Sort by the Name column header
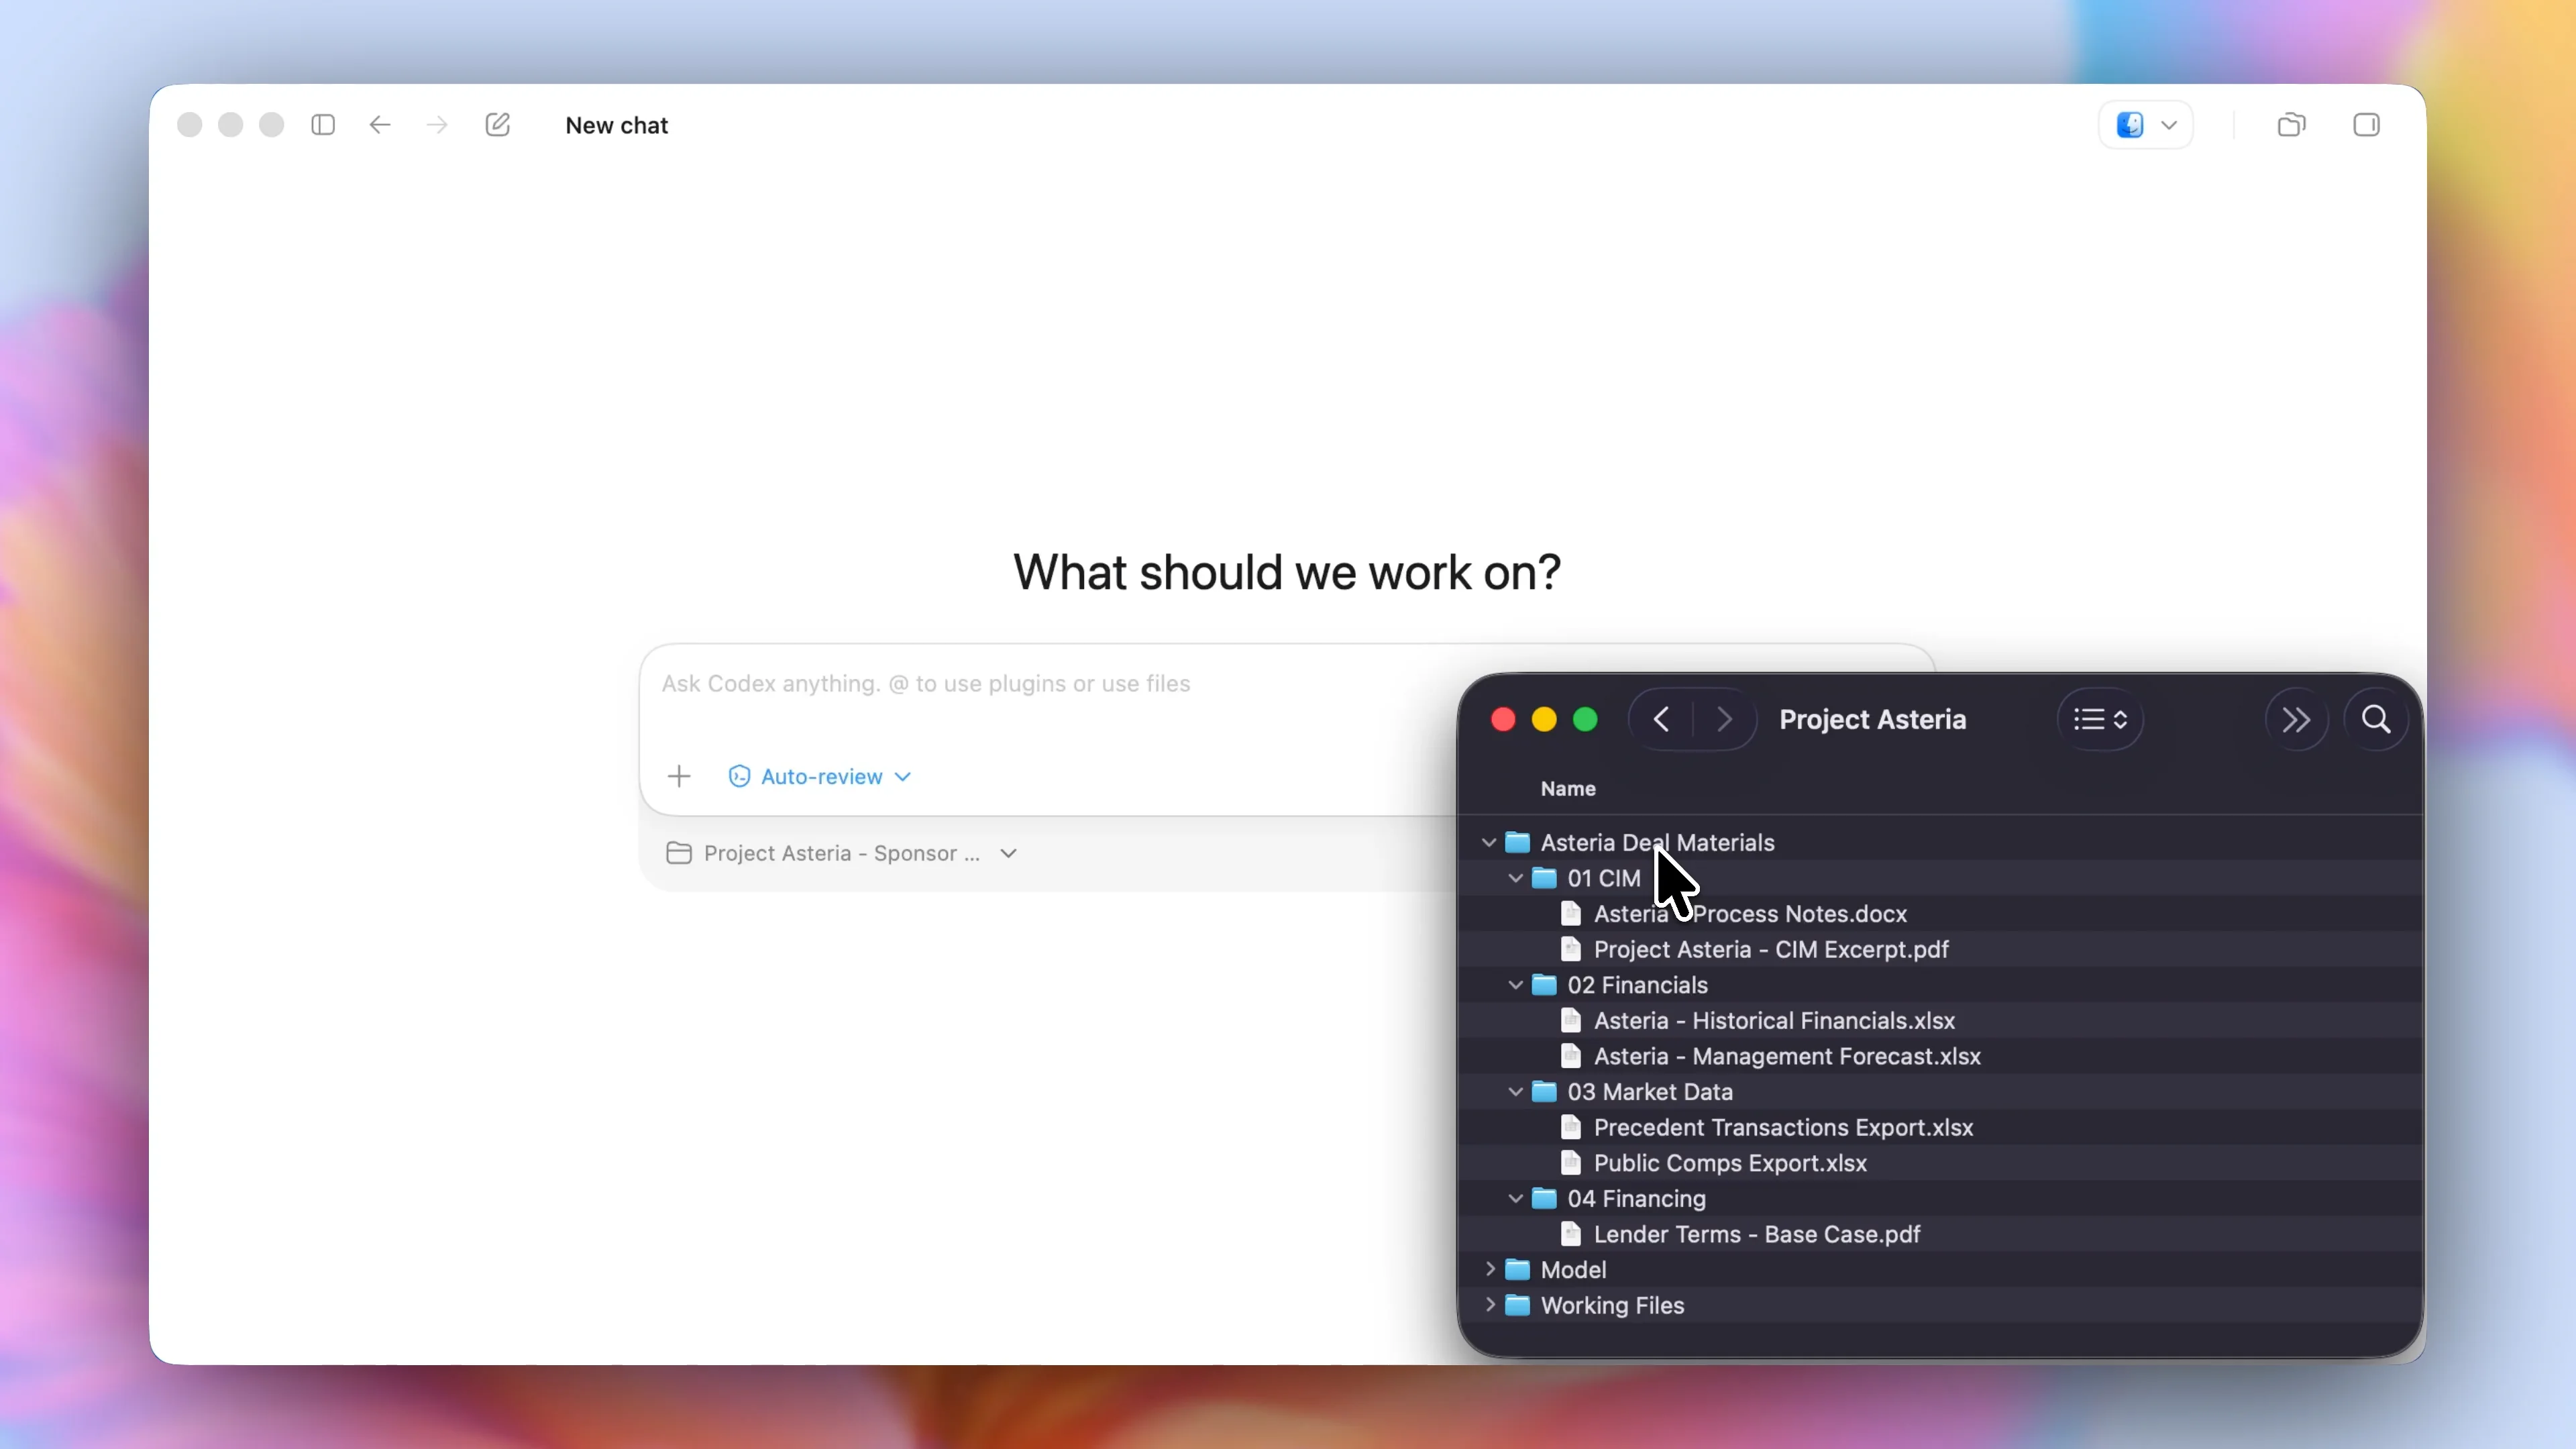Image resolution: width=2576 pixels, height=1449 pixels. point(1568,788)
